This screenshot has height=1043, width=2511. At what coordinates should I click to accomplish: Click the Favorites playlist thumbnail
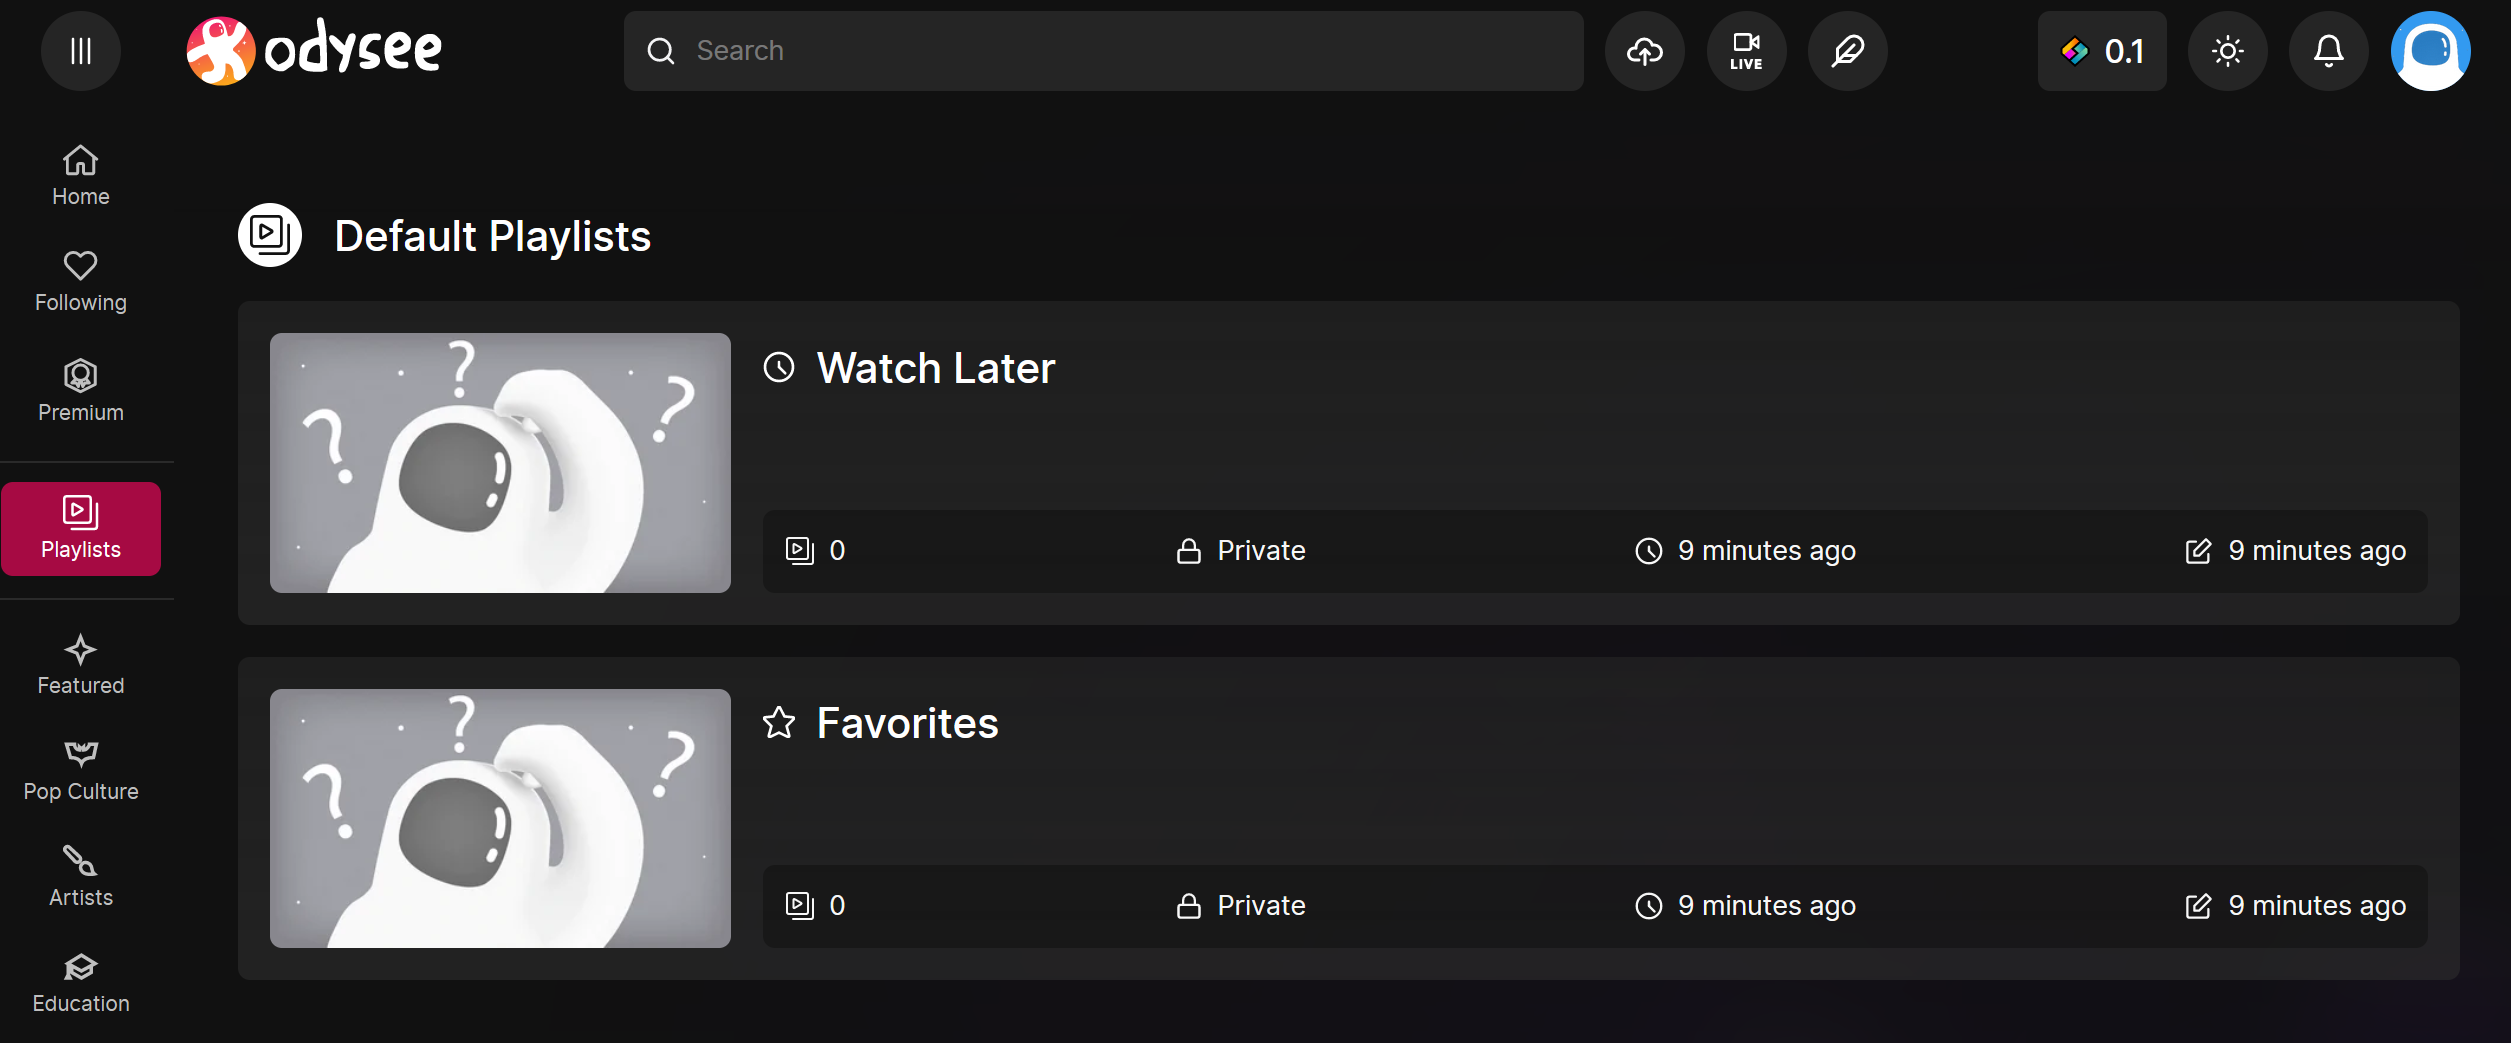(500, 818)
